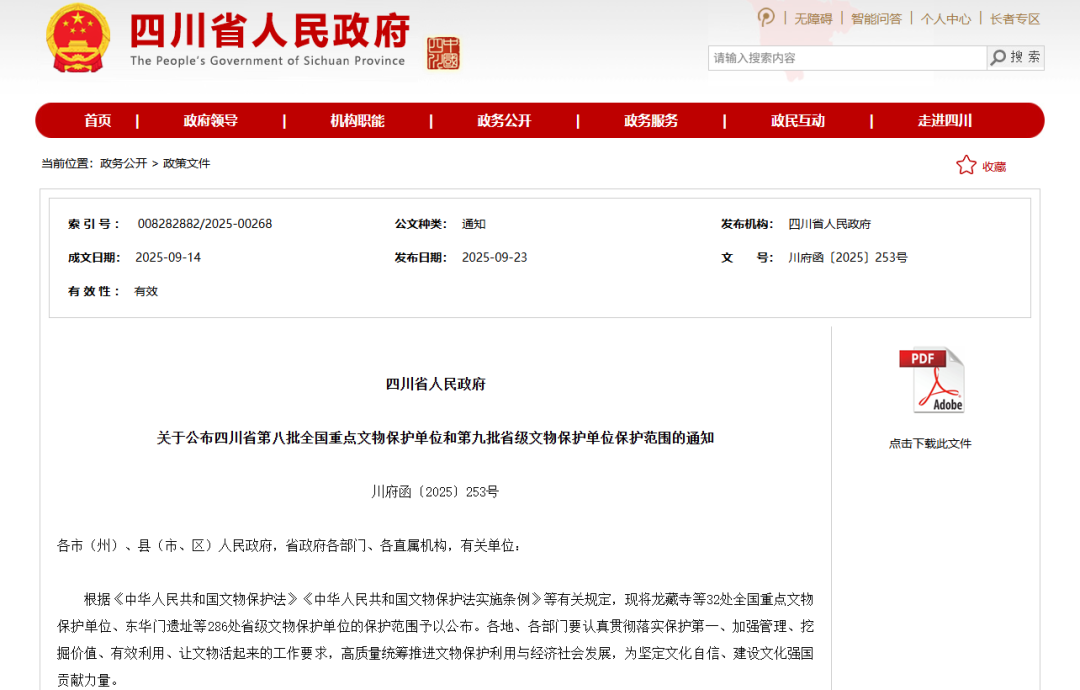Click the red Sichuan seal icon
Viewport: 1080px width, 690px height.
coord(443,53)
